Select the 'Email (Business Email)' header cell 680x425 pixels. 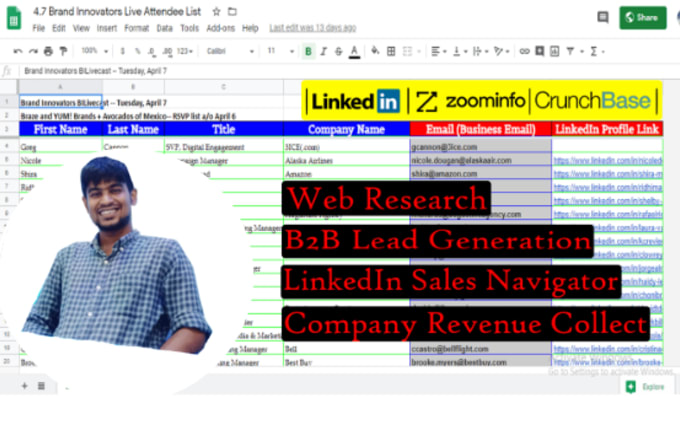click(481, 129)
